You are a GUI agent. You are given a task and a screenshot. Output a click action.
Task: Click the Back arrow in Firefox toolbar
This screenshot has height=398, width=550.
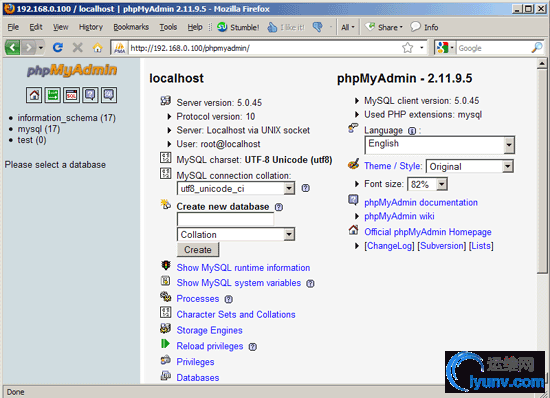(x=12, y=47)
